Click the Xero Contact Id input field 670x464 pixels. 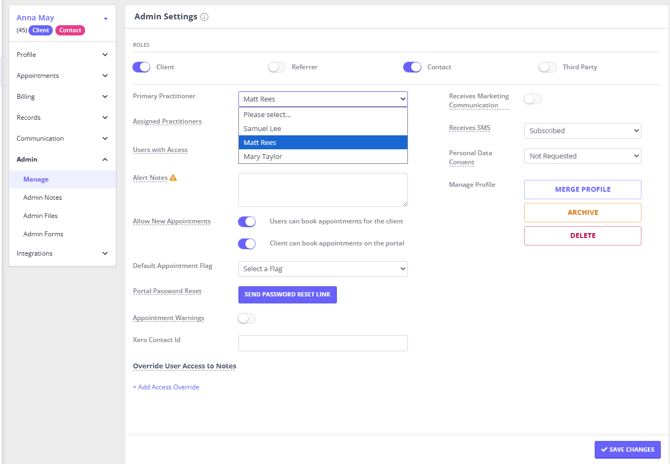pyautogui.click(x=323, y=343)
